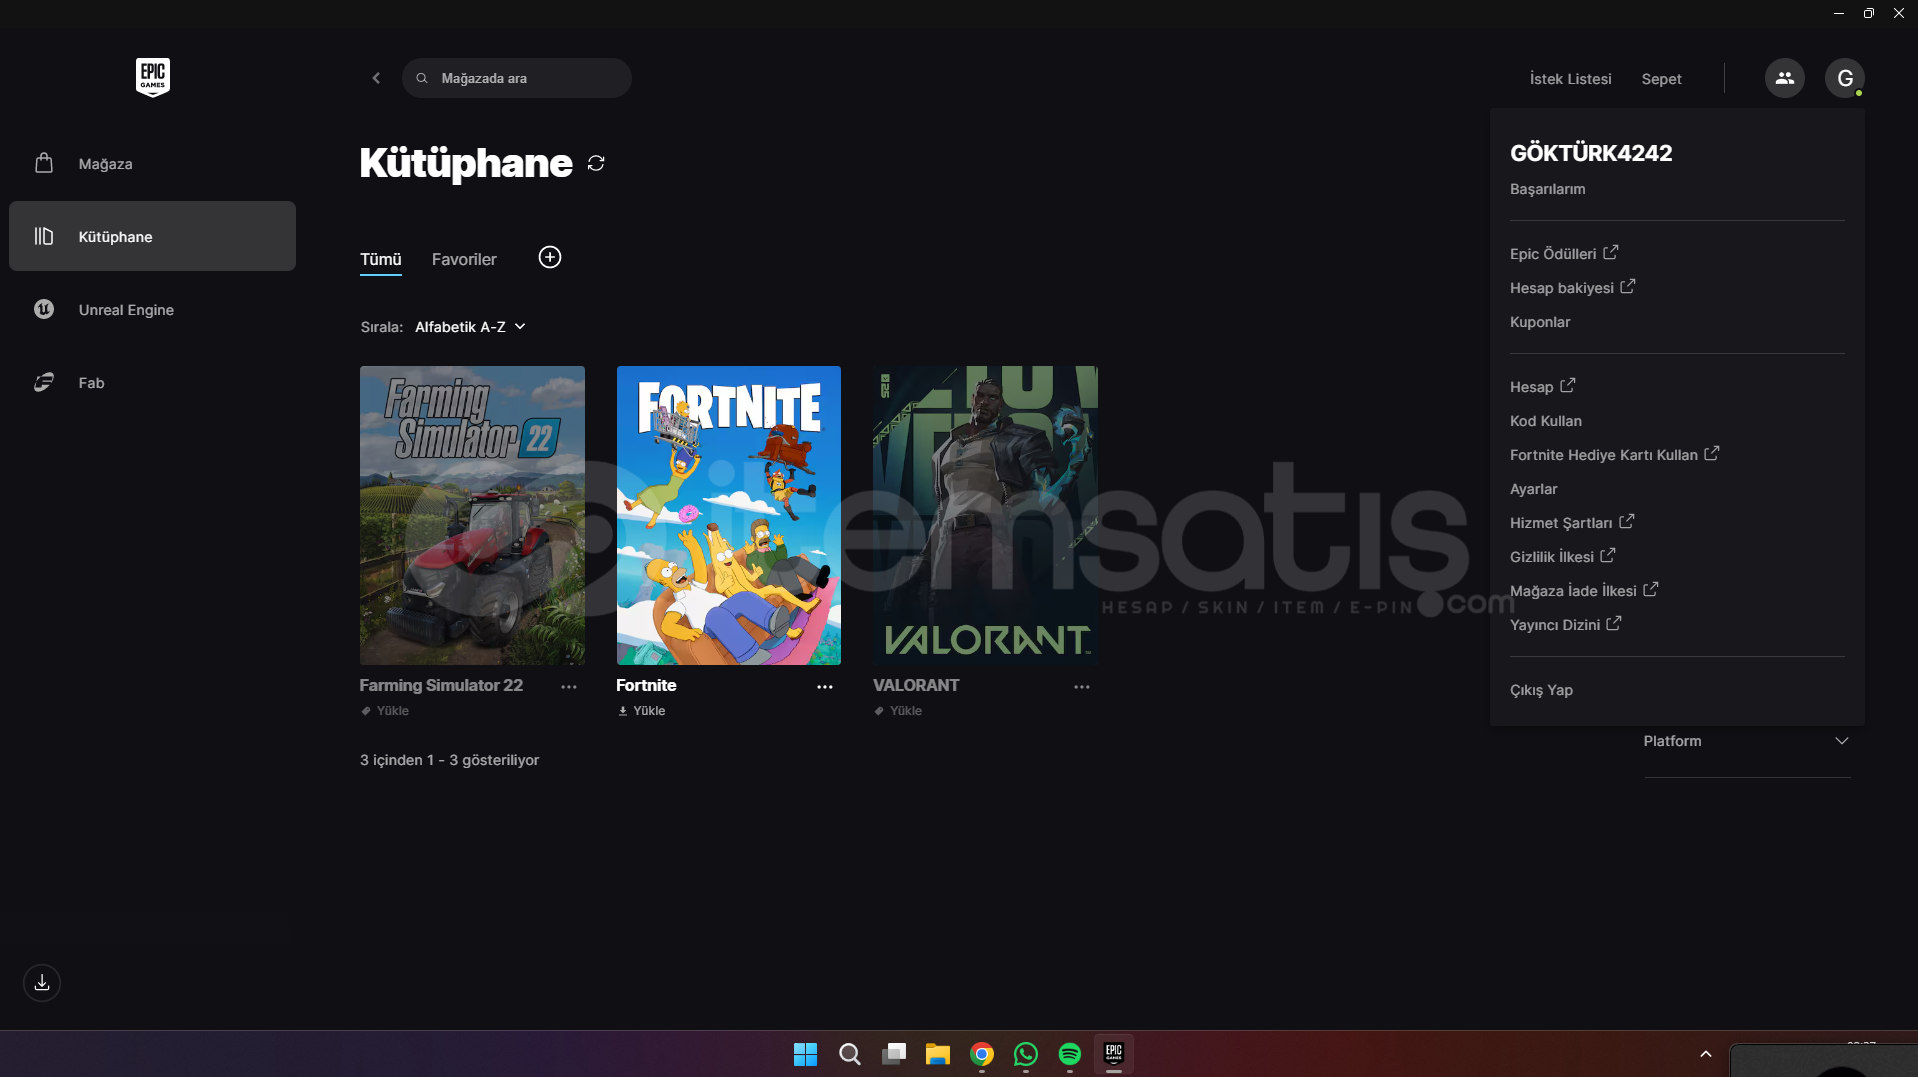Screen dimensions: 1918x1077
Task: Open Kuponlar in profile menu
Action: coord(1540,322)
